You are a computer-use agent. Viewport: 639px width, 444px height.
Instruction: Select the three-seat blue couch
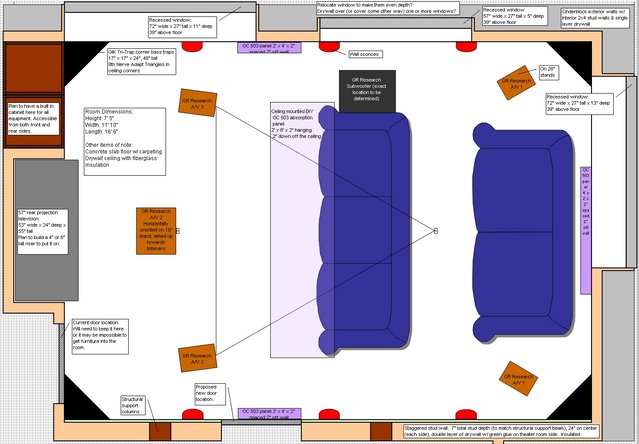(x=364, y=231)
